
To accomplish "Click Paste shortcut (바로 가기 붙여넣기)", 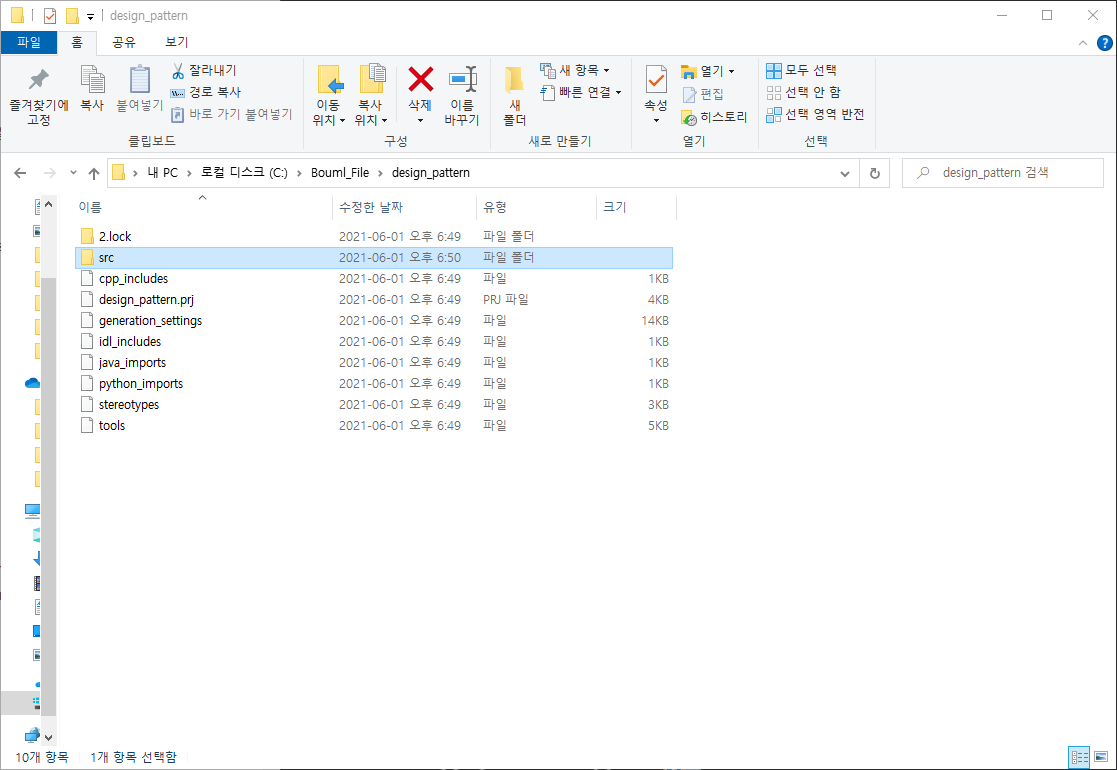I will (232, 114).
